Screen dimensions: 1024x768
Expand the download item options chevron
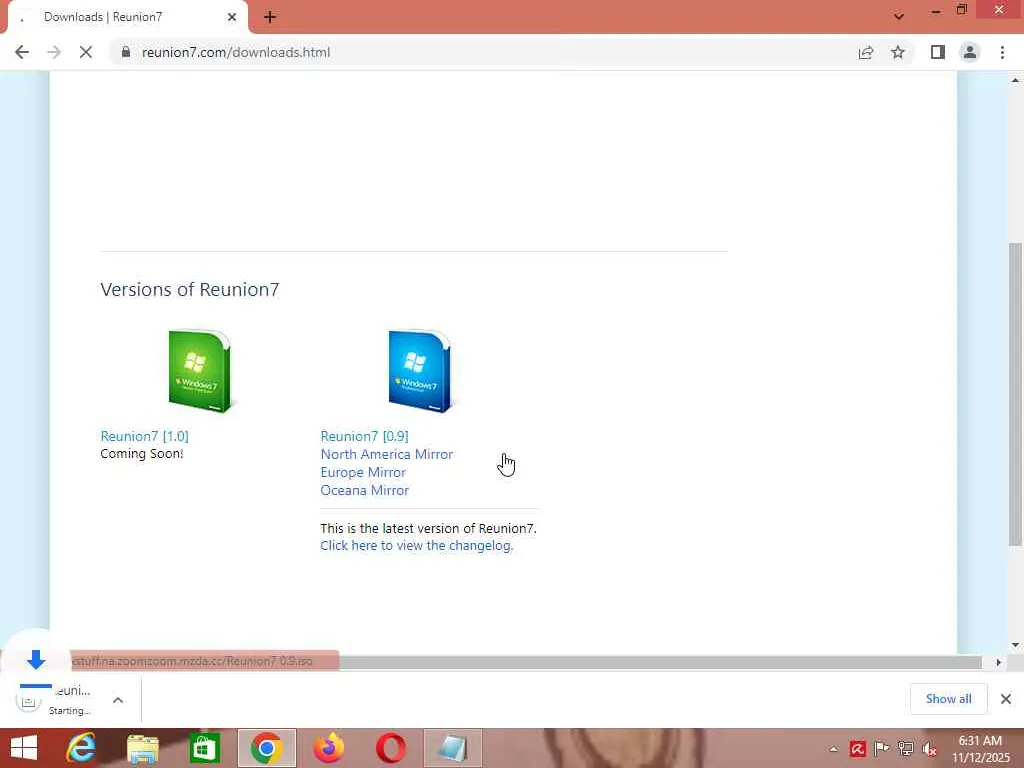coord(118,700)
